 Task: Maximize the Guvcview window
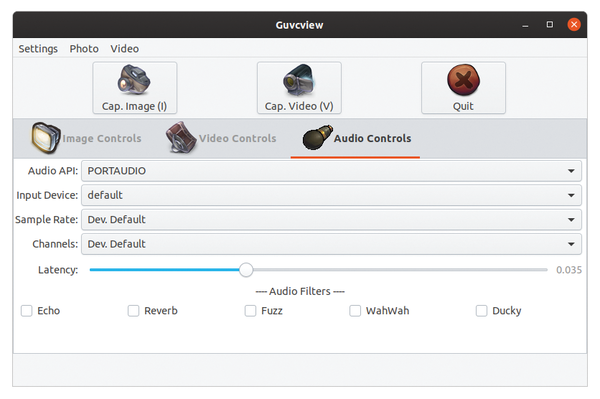[x=549, y=24]
